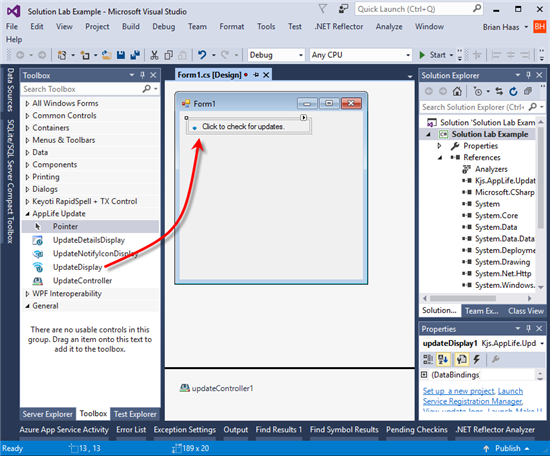Switch to Test Explorer tab

coord(135,414)
